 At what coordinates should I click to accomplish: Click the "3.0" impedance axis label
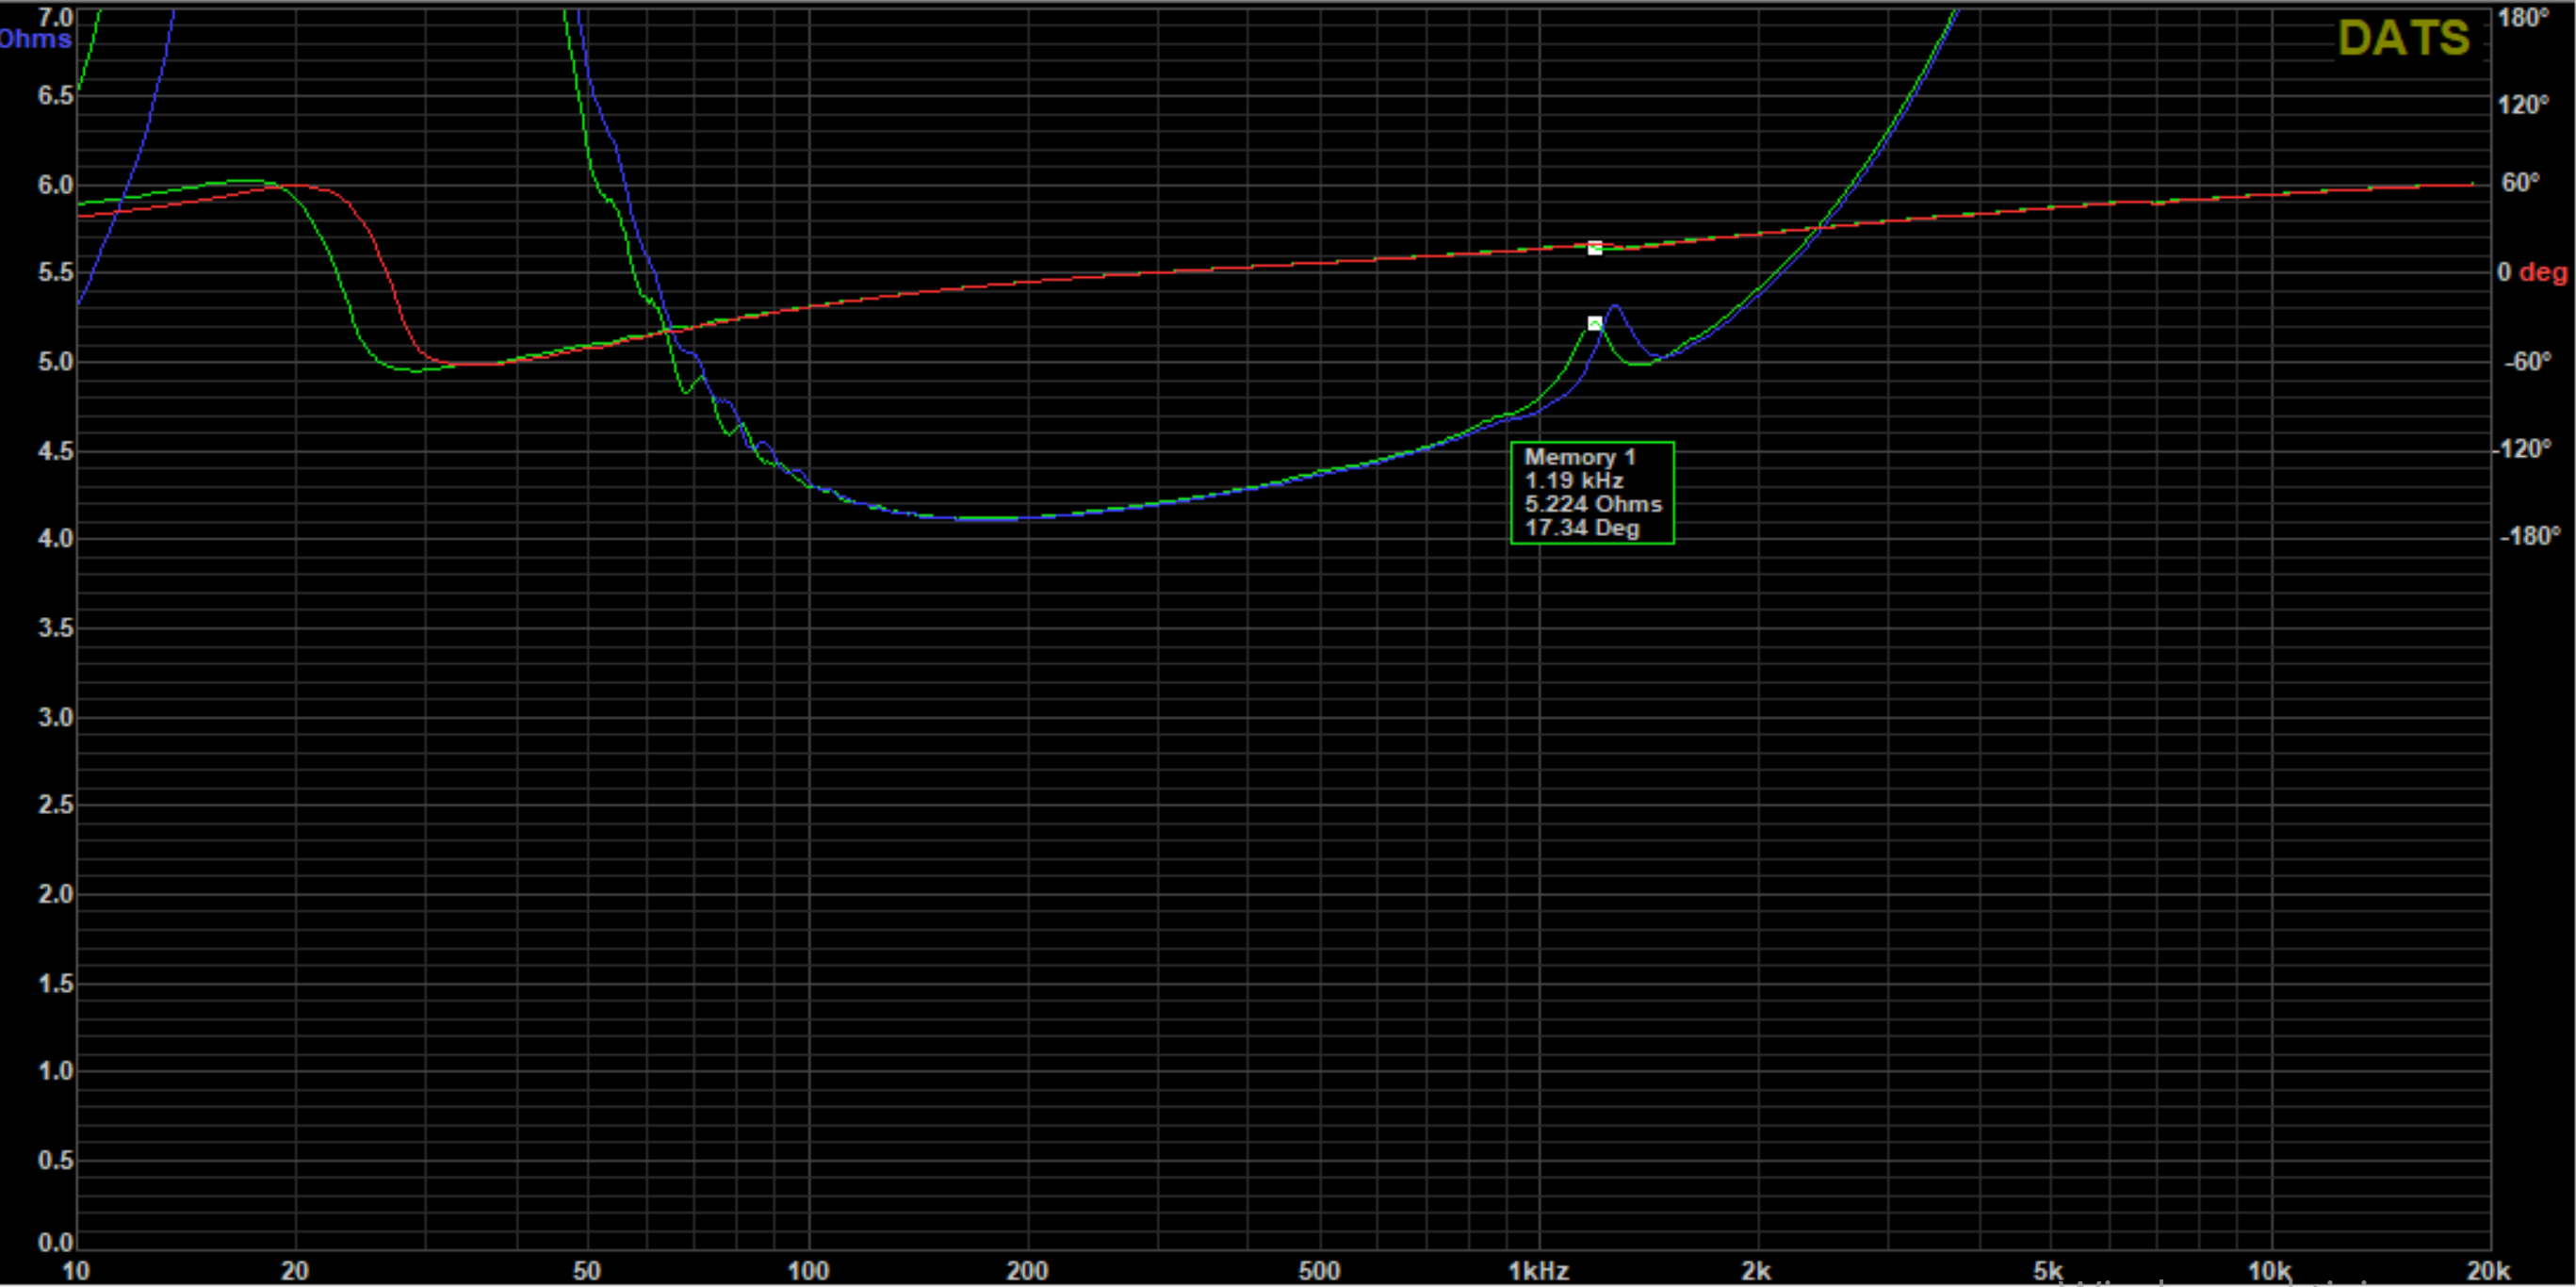(x=55, y=717)
